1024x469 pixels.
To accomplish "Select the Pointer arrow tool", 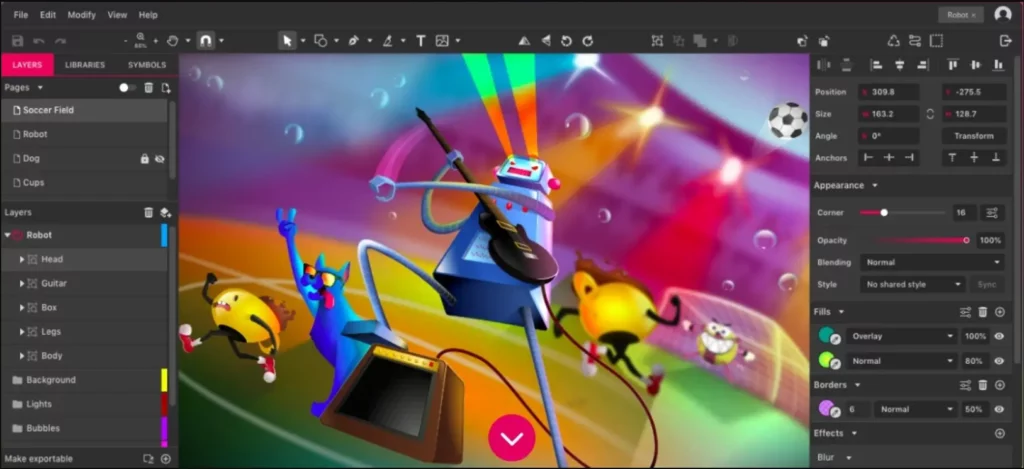I will click(x=287, y=40).
